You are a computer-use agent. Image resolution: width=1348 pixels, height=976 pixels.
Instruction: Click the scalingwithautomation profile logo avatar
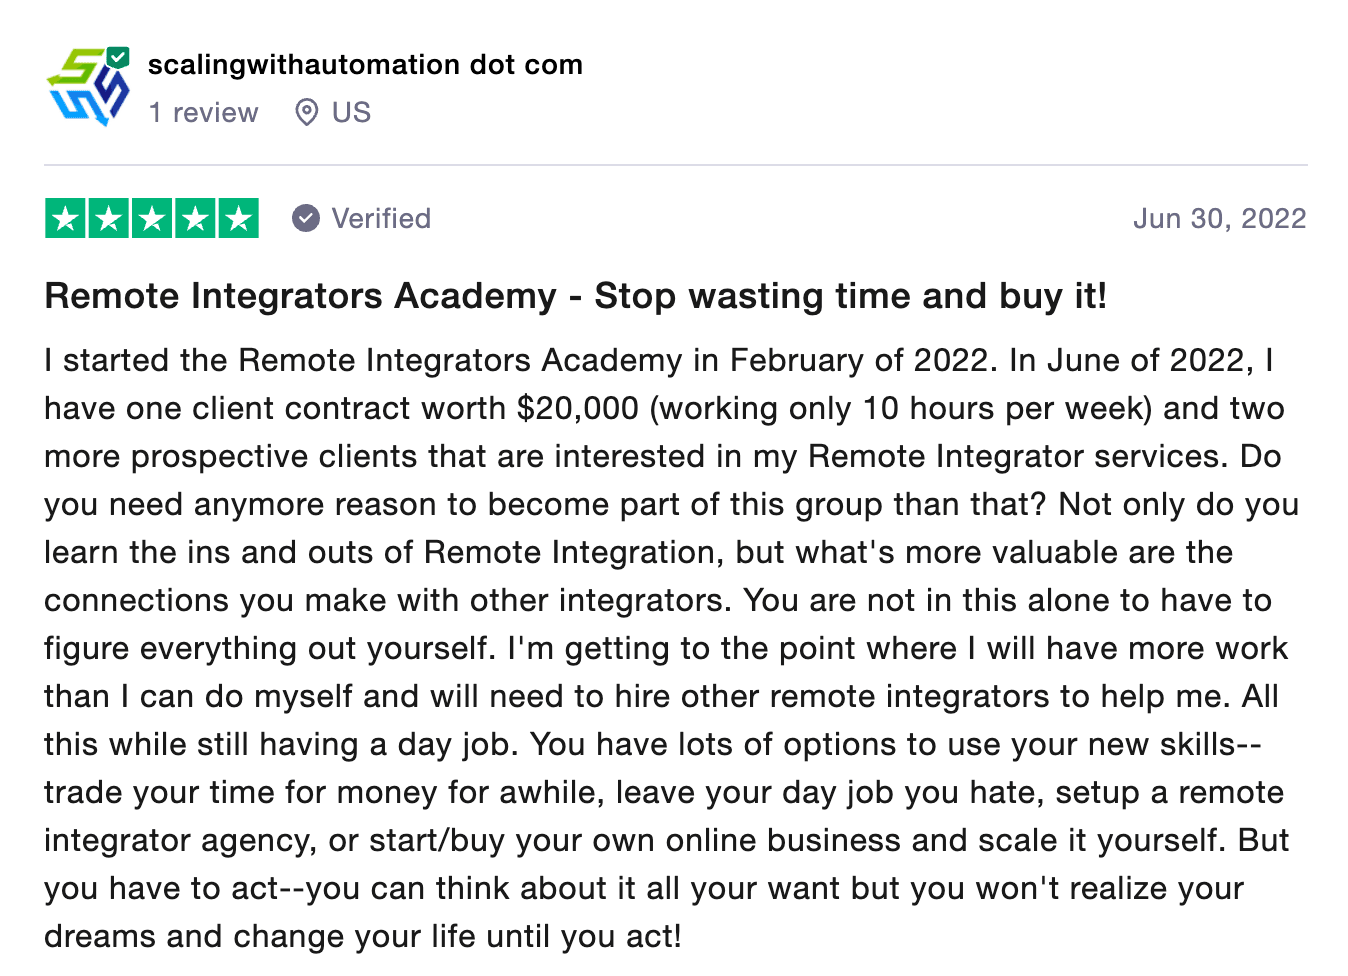[x=86, y=88]
